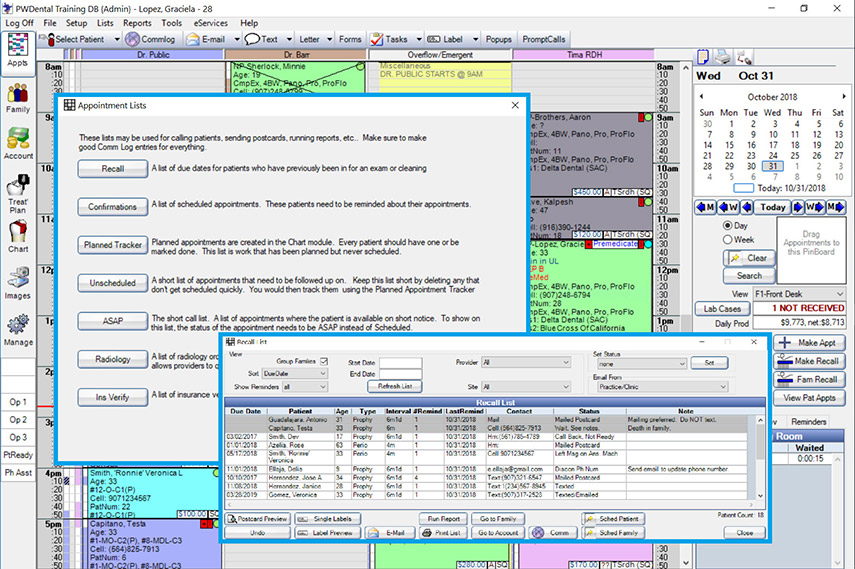Open the Provider dropdown in Recall List

[526, 362]
